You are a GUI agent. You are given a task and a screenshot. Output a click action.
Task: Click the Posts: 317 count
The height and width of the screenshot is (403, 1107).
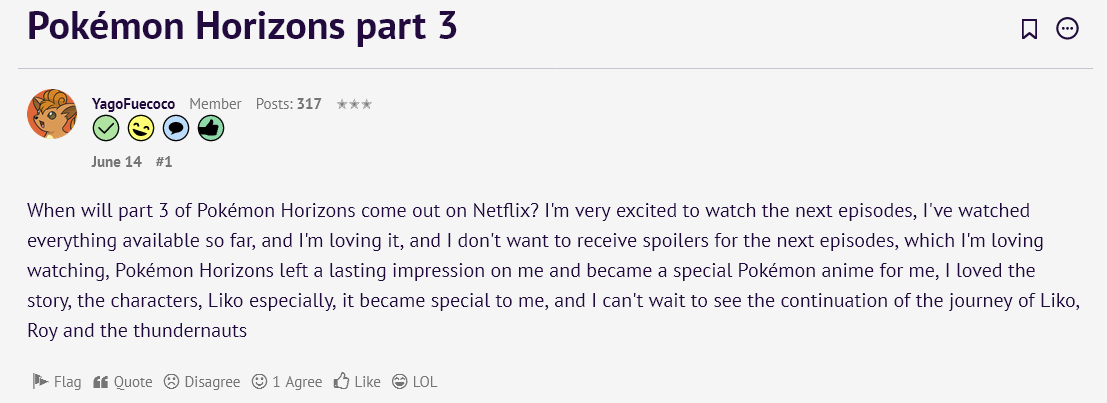coord(288,104)
